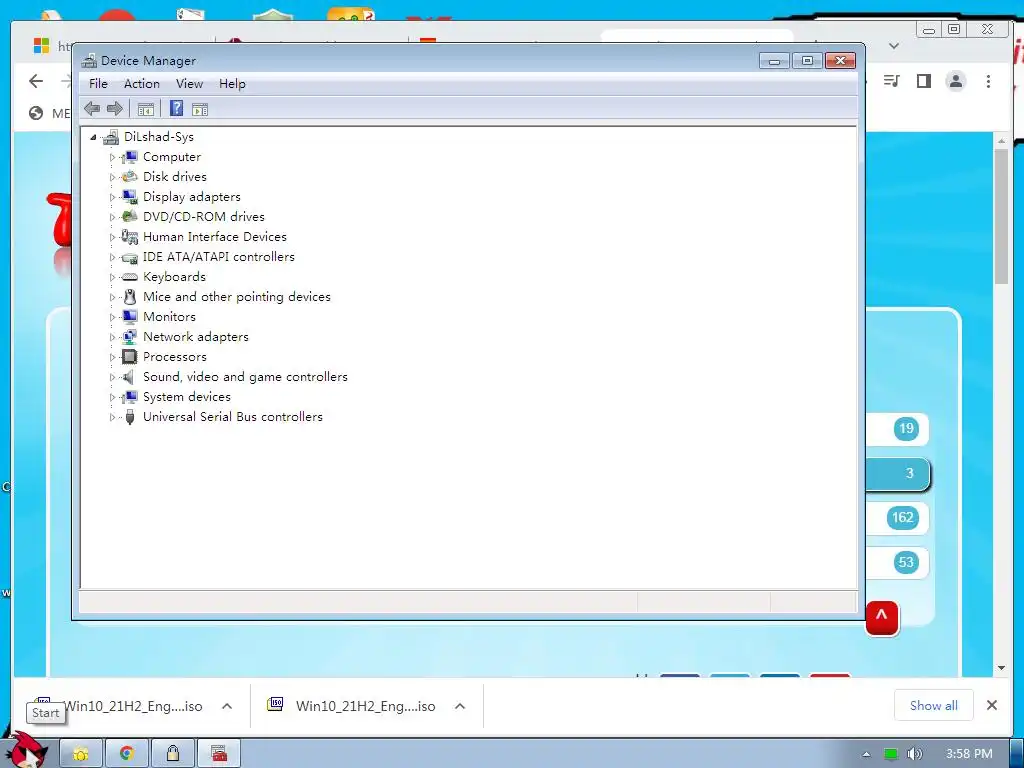Click the volume speaker icon in system tray
This screenshot has height=768, width=1024.
point(915,754)
